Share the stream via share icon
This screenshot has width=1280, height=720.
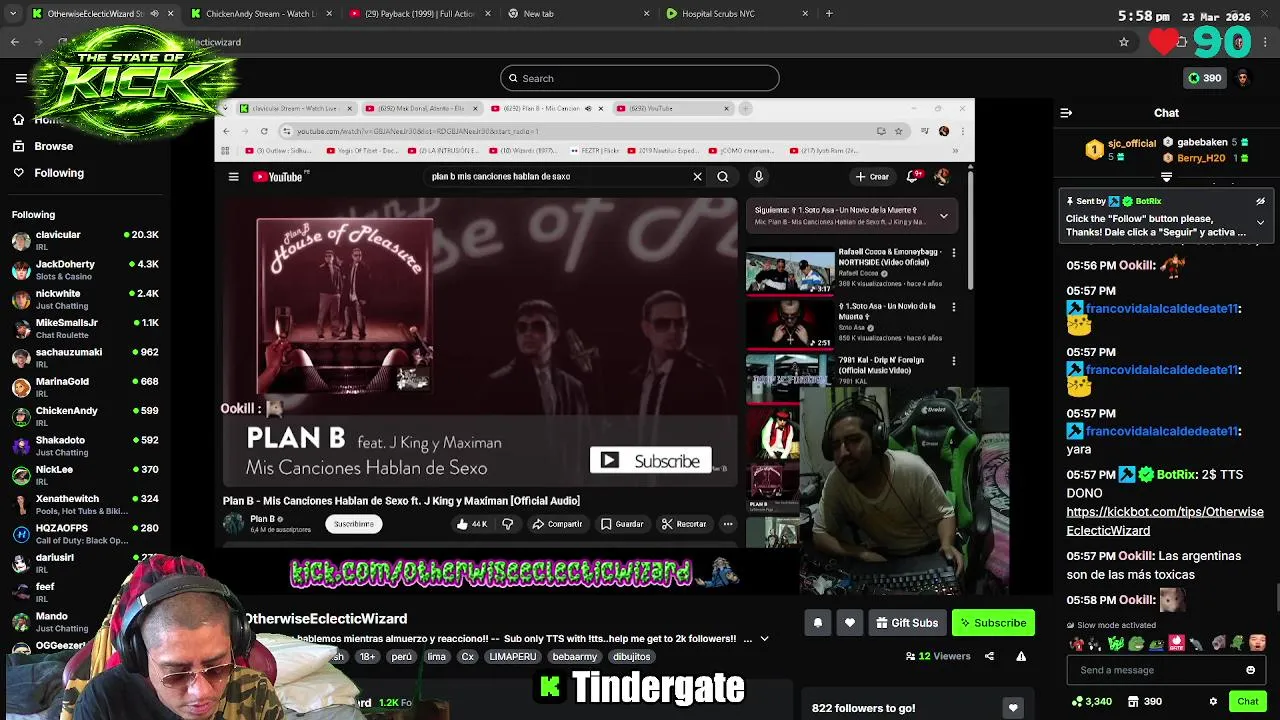click(x=989, y=656)
